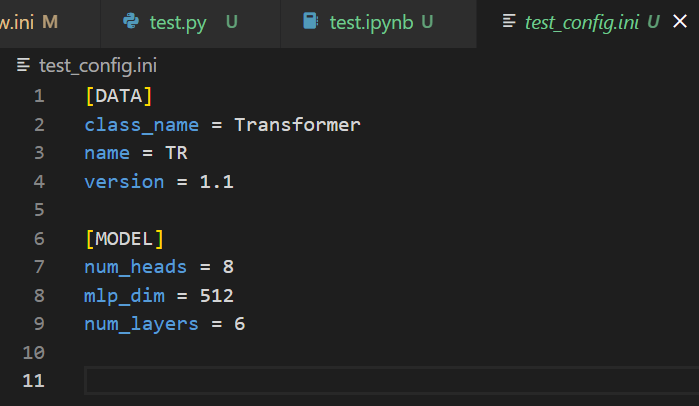Click on the Transformer value text
The height and width of the screenshot is (406, 699).
[x=297, y=125]
